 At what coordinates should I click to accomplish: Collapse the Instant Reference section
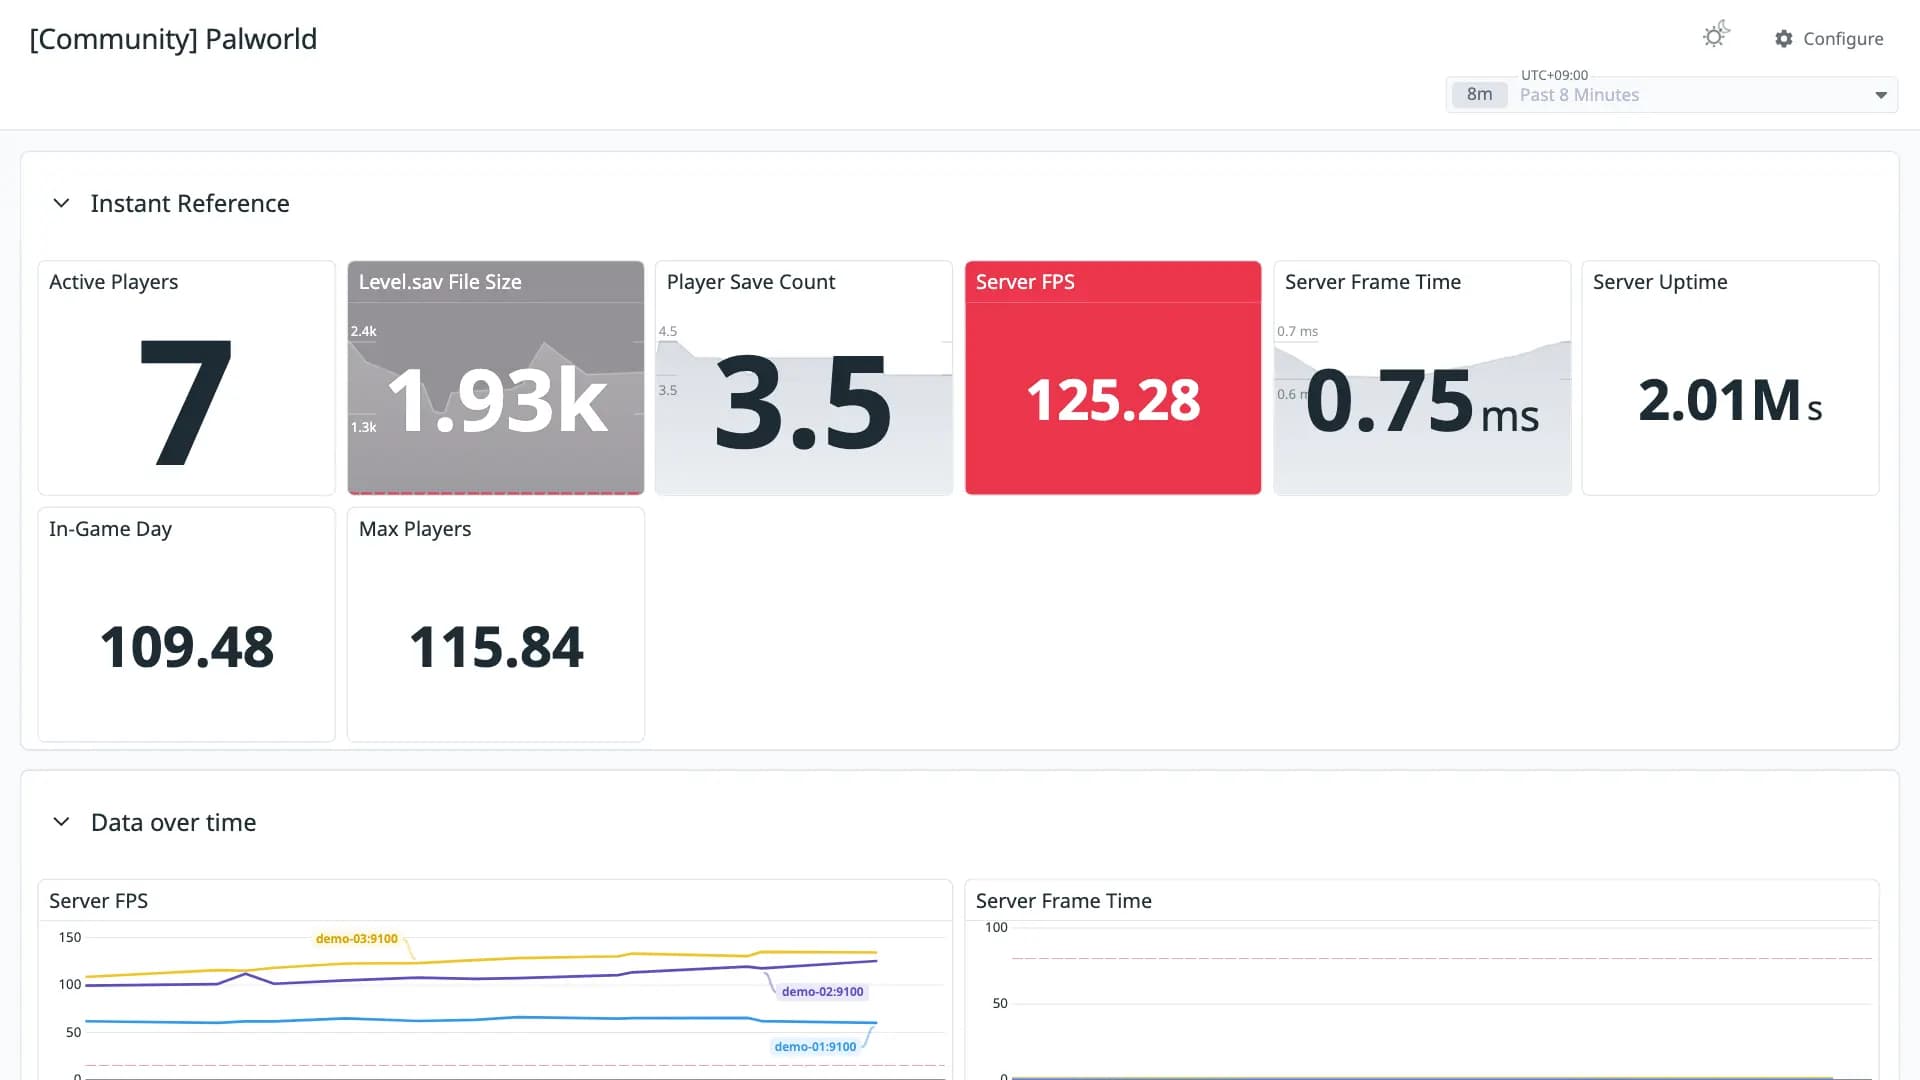(61, 203)
